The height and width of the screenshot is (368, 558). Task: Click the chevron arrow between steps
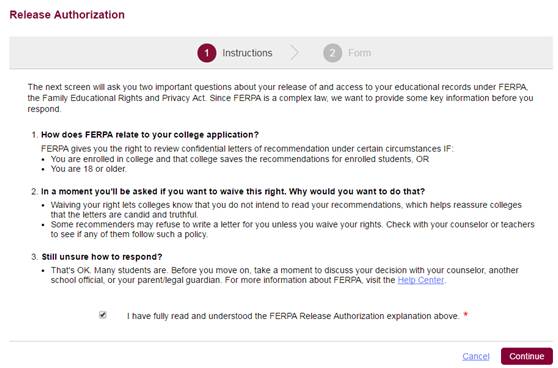pos(294,53)
